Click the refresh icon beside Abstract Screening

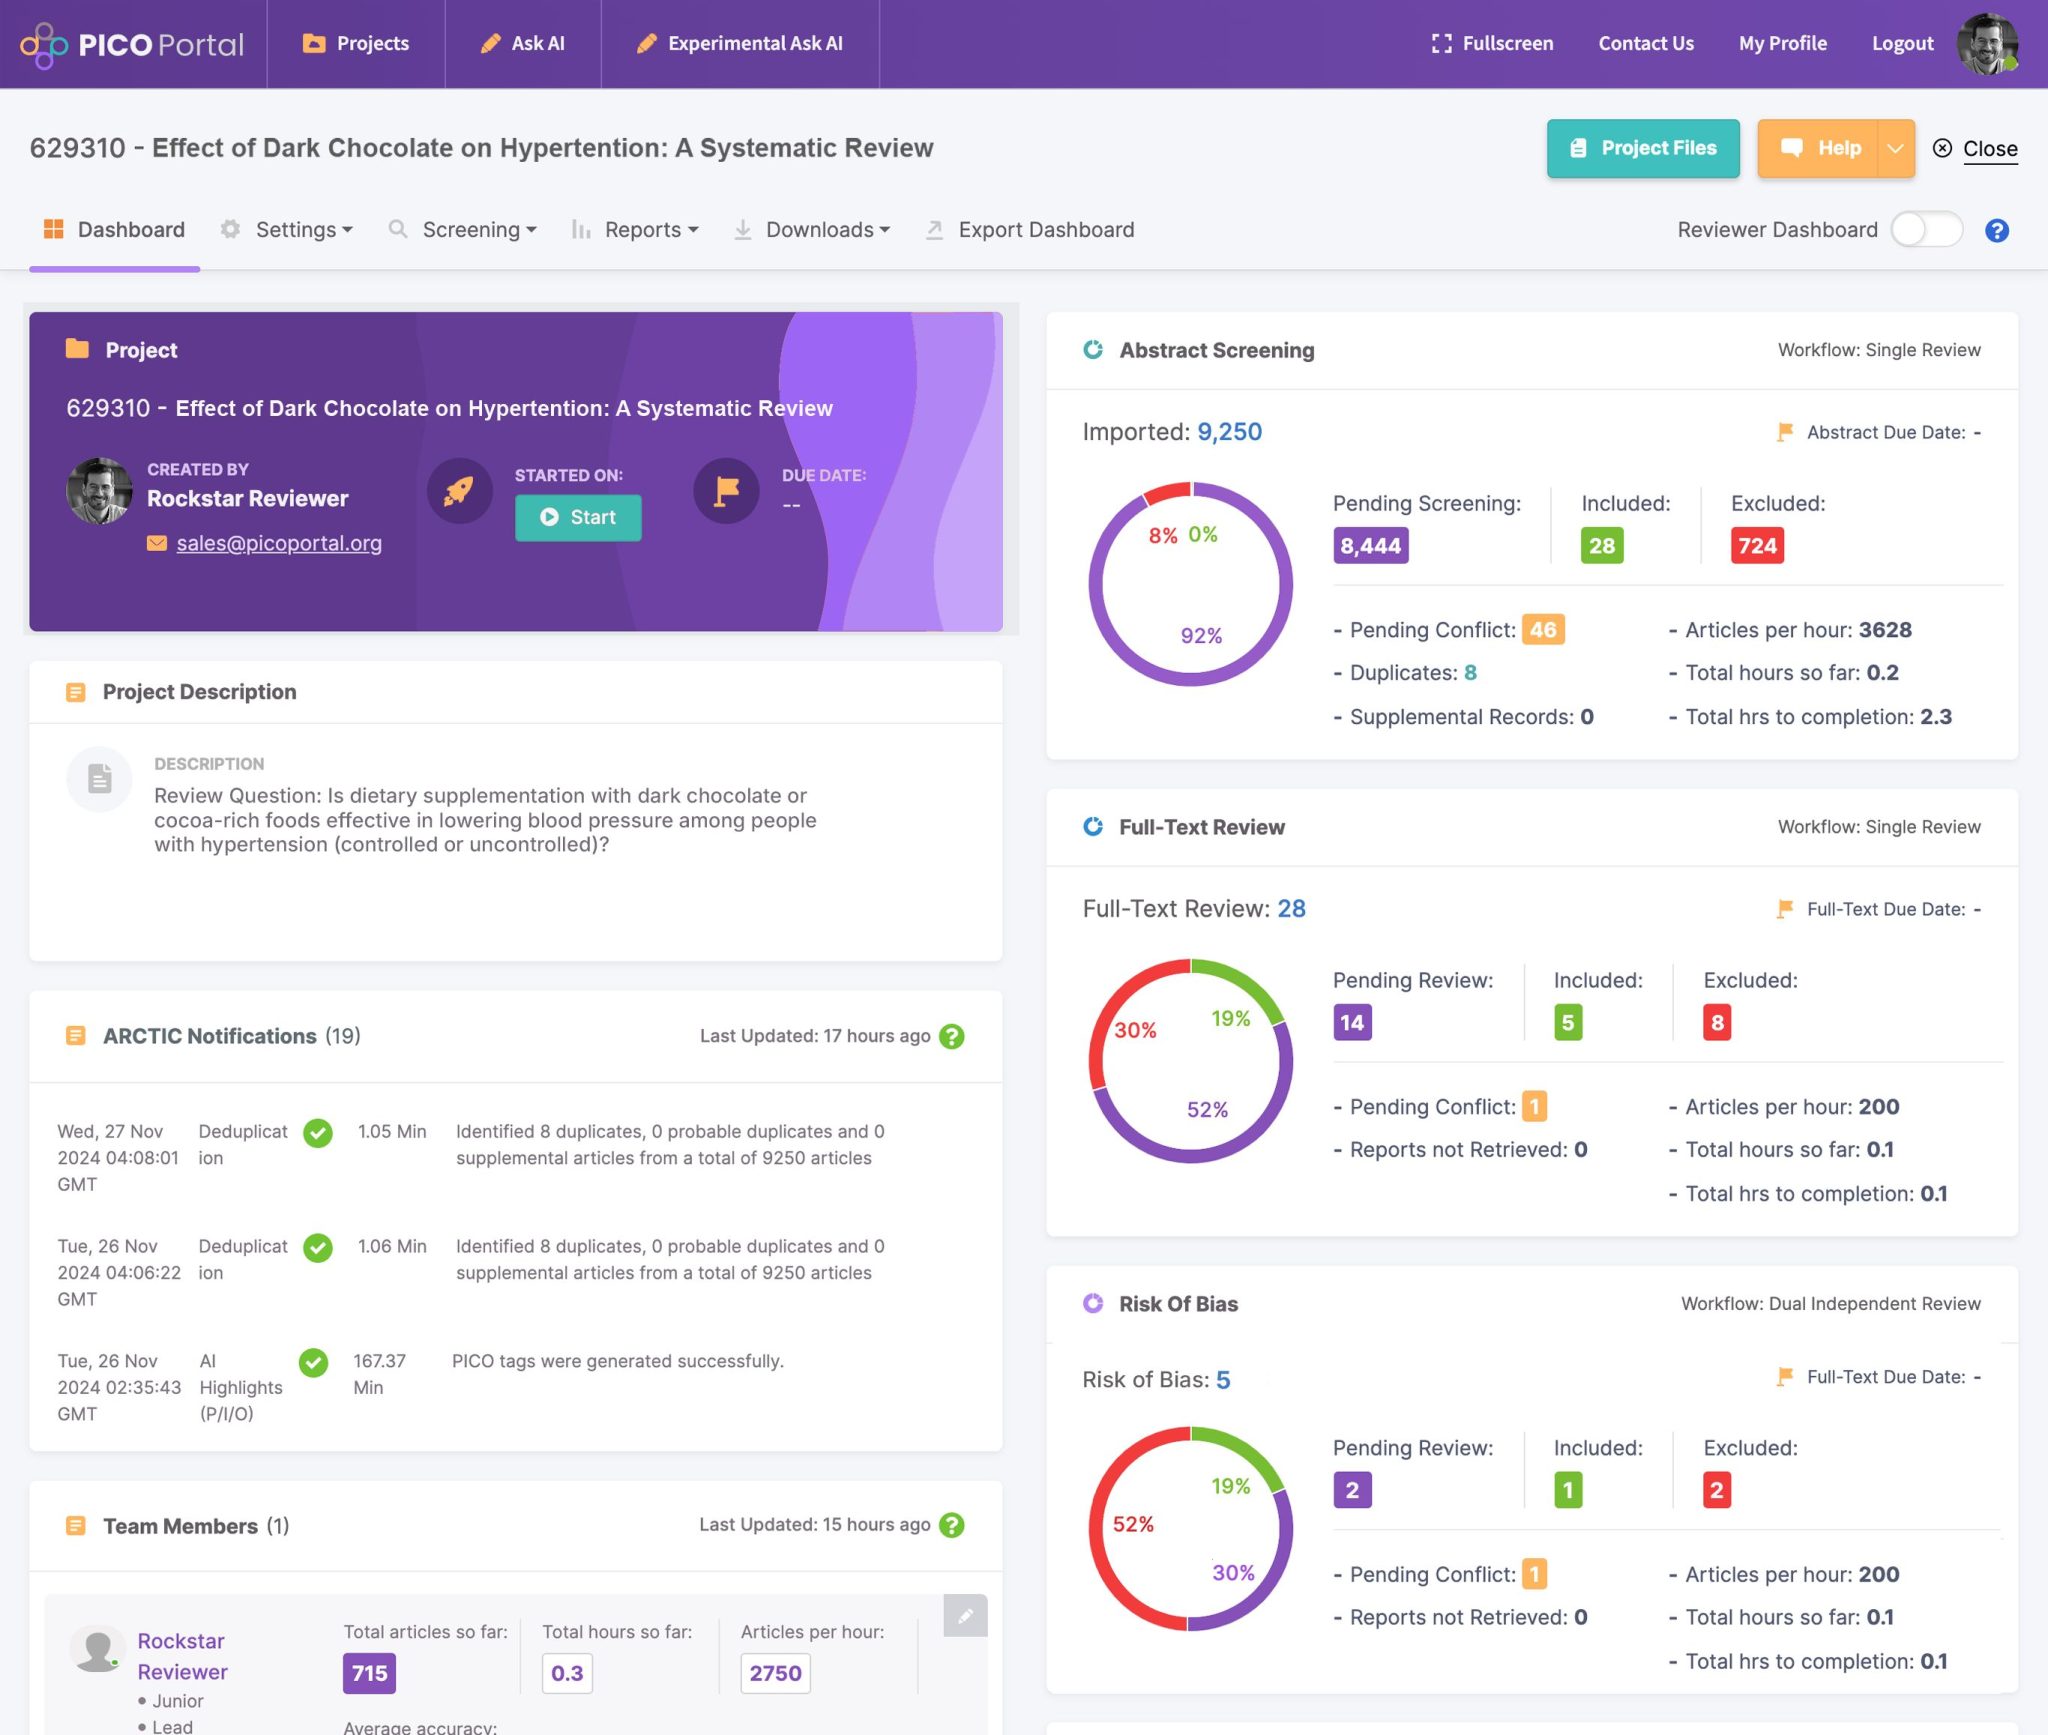(x=1092, y=350)
